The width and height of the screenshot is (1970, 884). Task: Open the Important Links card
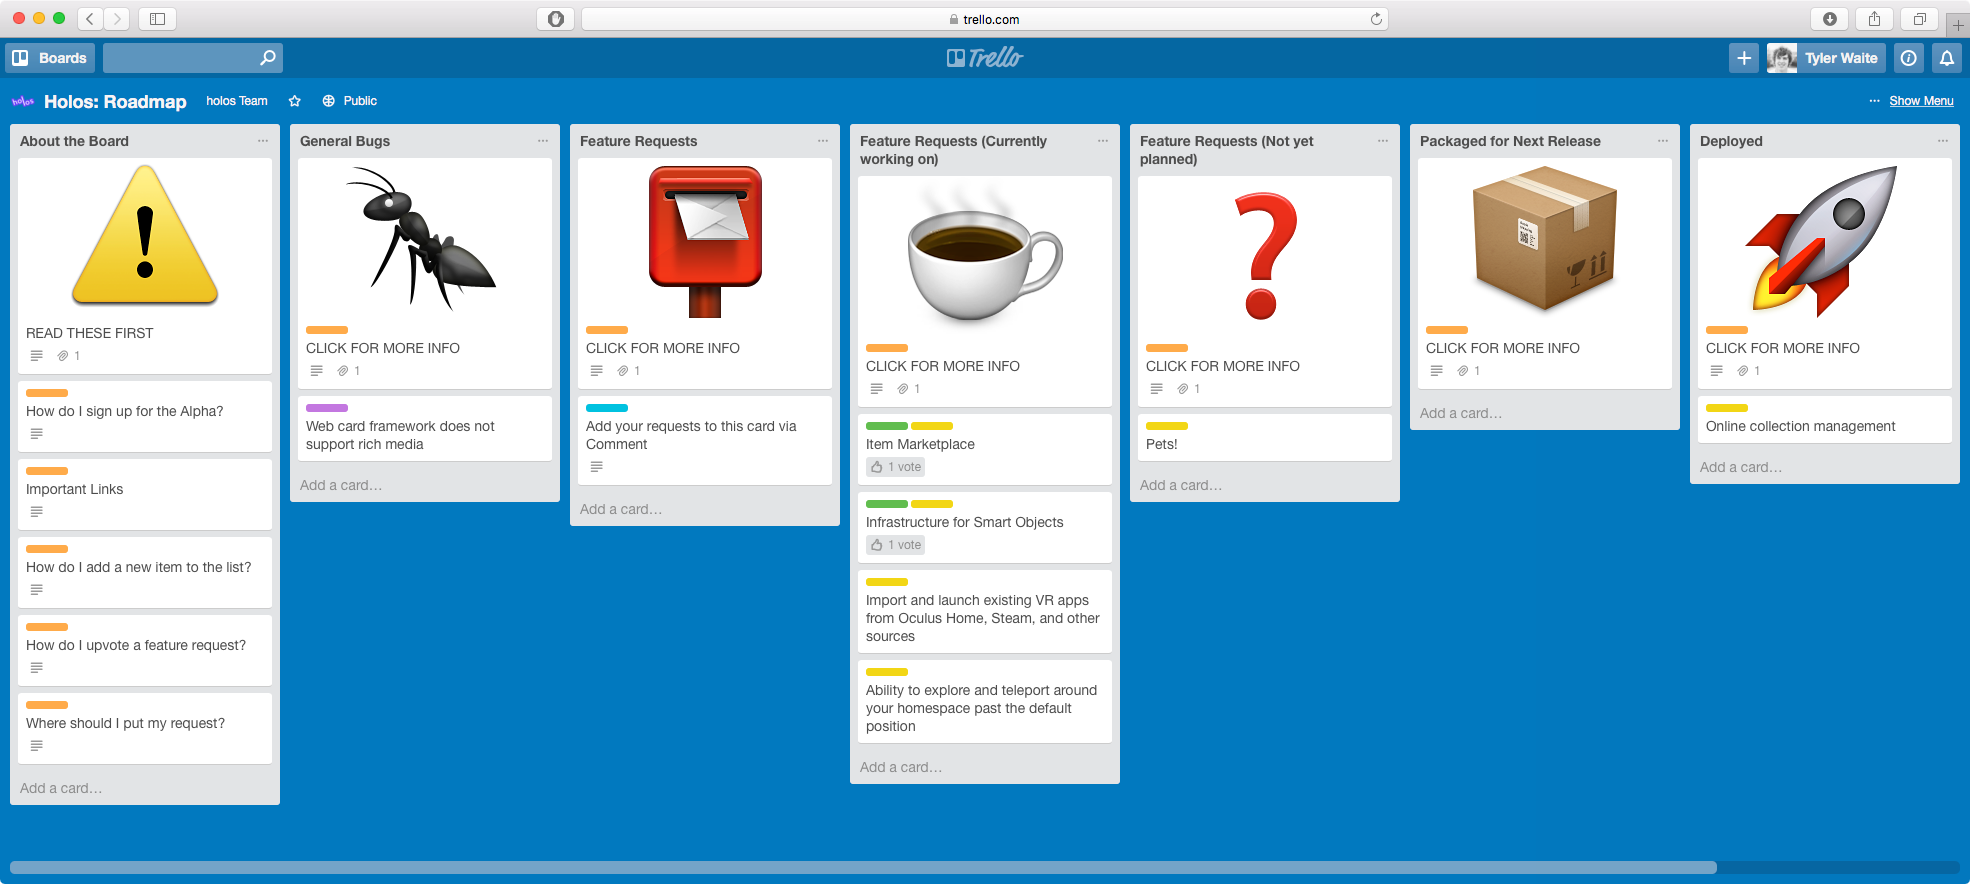pos(145,494)
